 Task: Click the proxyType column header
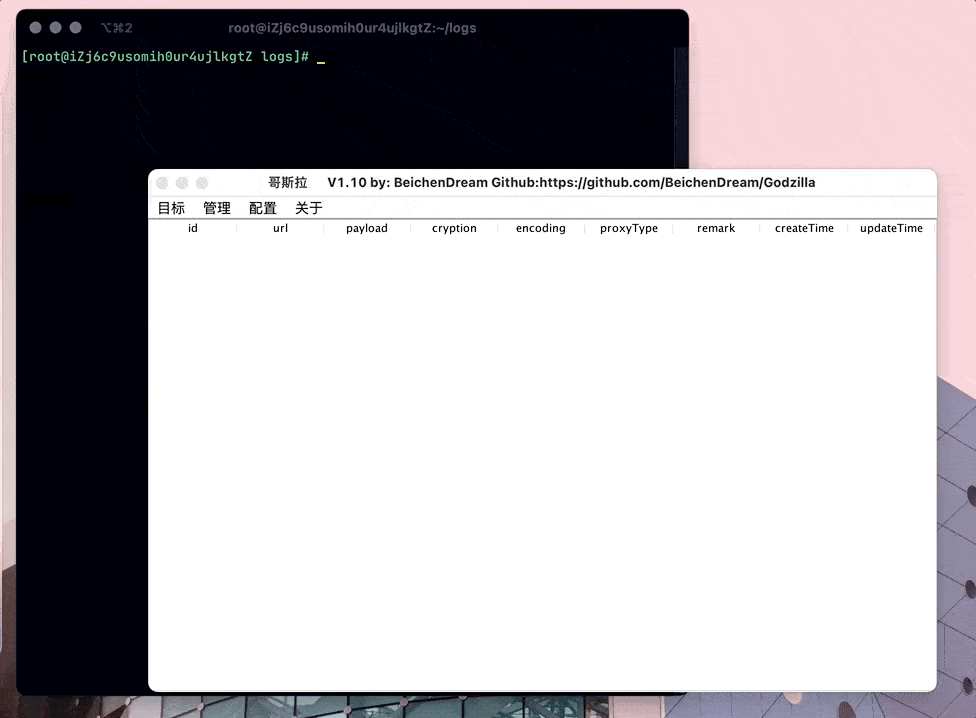pyautogui.click(x=629, y=228)
